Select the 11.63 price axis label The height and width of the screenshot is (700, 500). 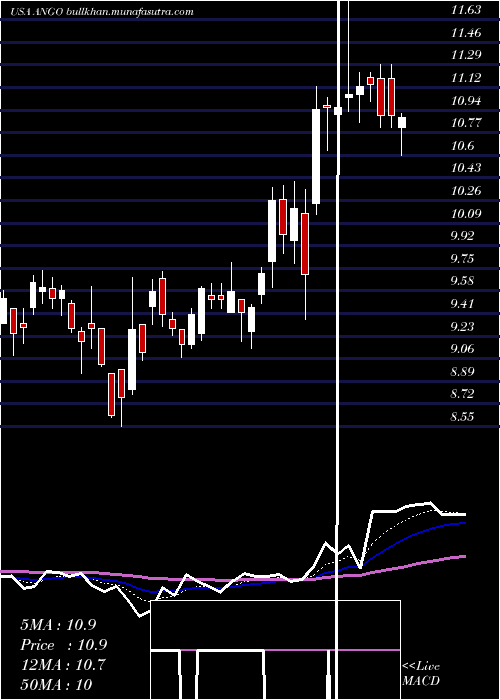[466, 10]
